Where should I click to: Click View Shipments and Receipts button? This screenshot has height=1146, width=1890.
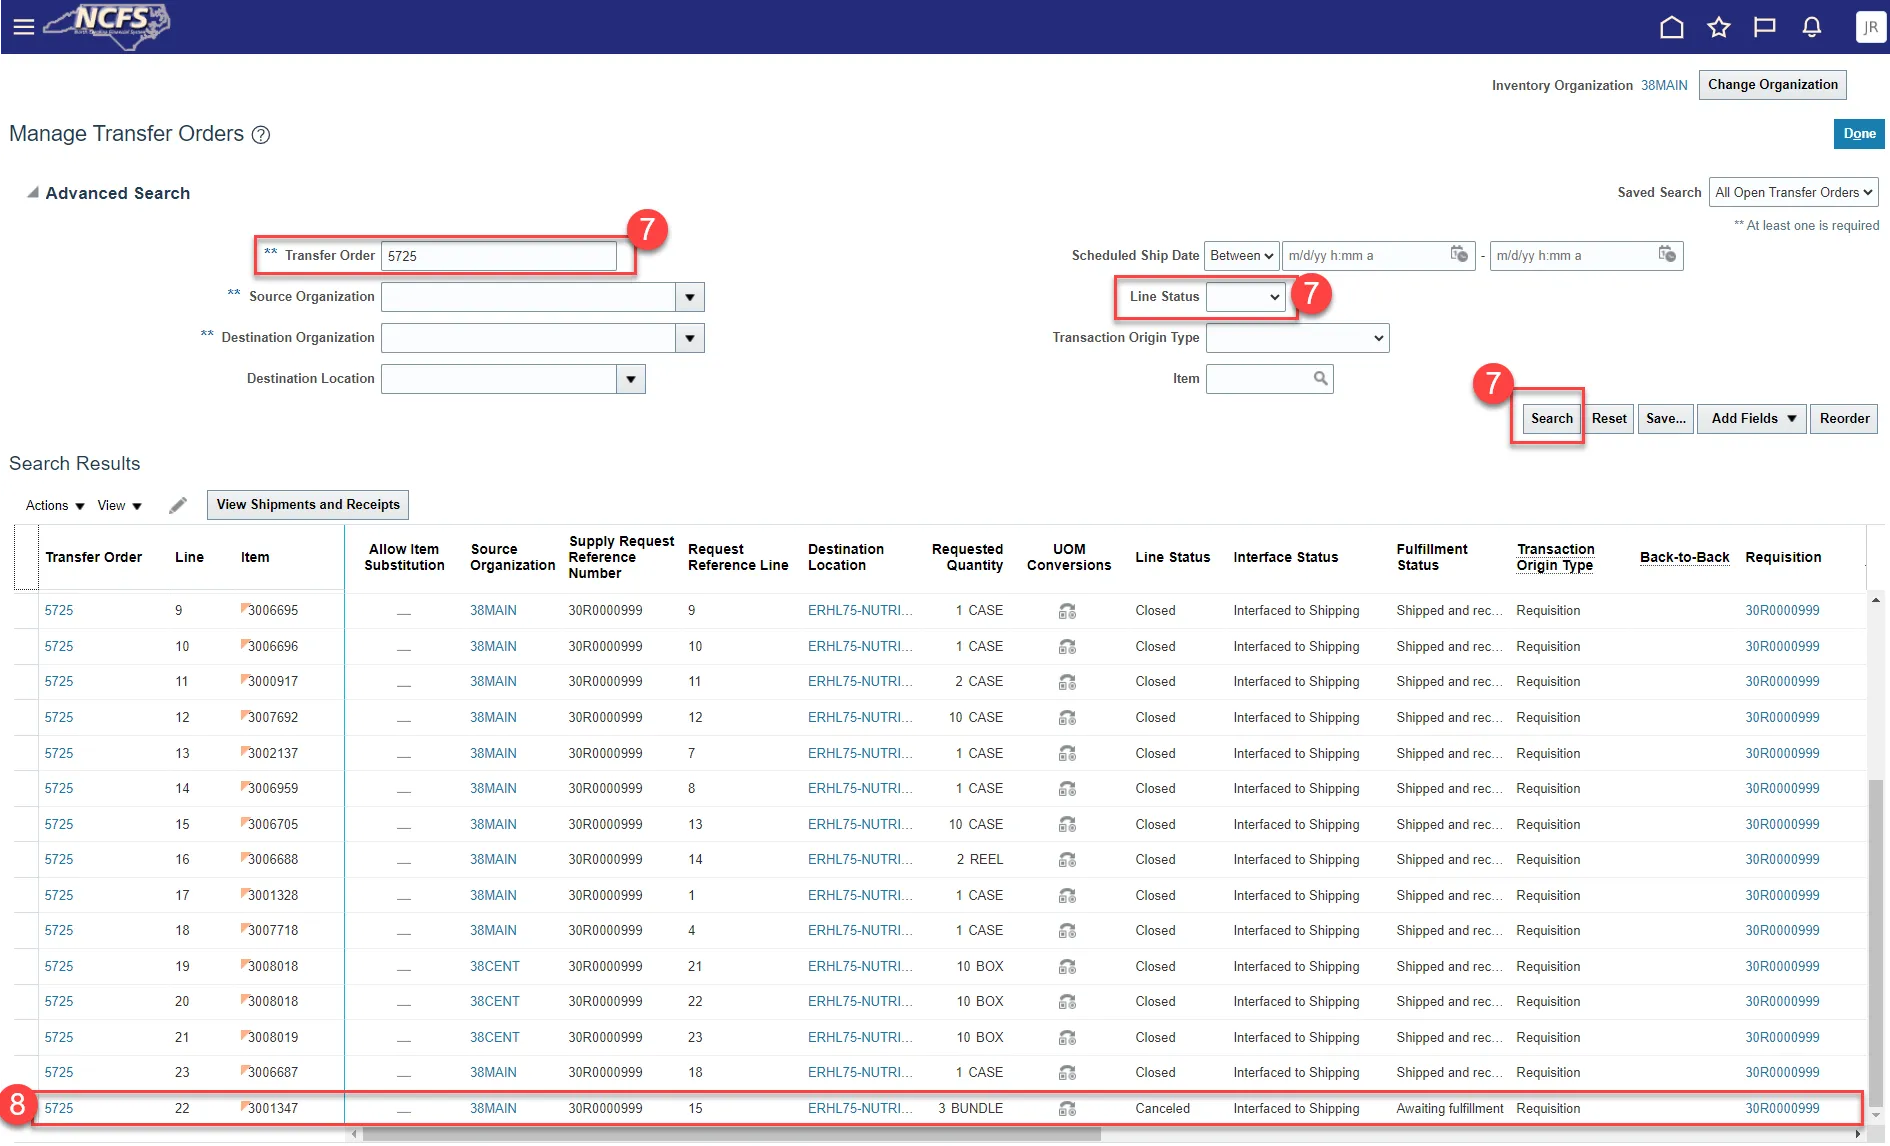(x=308, y=505)
